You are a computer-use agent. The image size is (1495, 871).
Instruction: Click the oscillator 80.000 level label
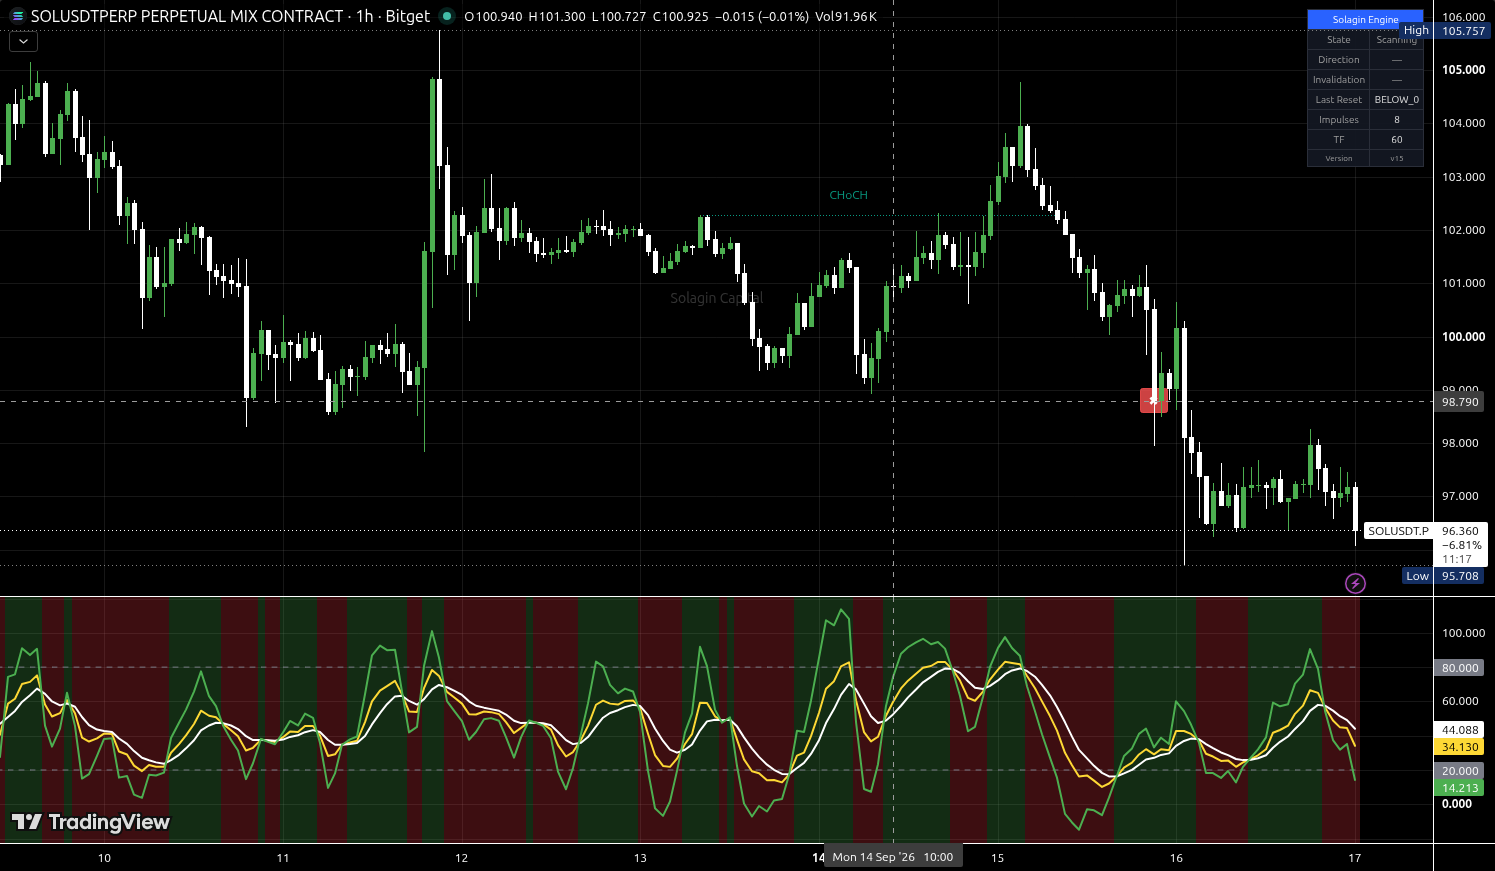[1460, 668]
